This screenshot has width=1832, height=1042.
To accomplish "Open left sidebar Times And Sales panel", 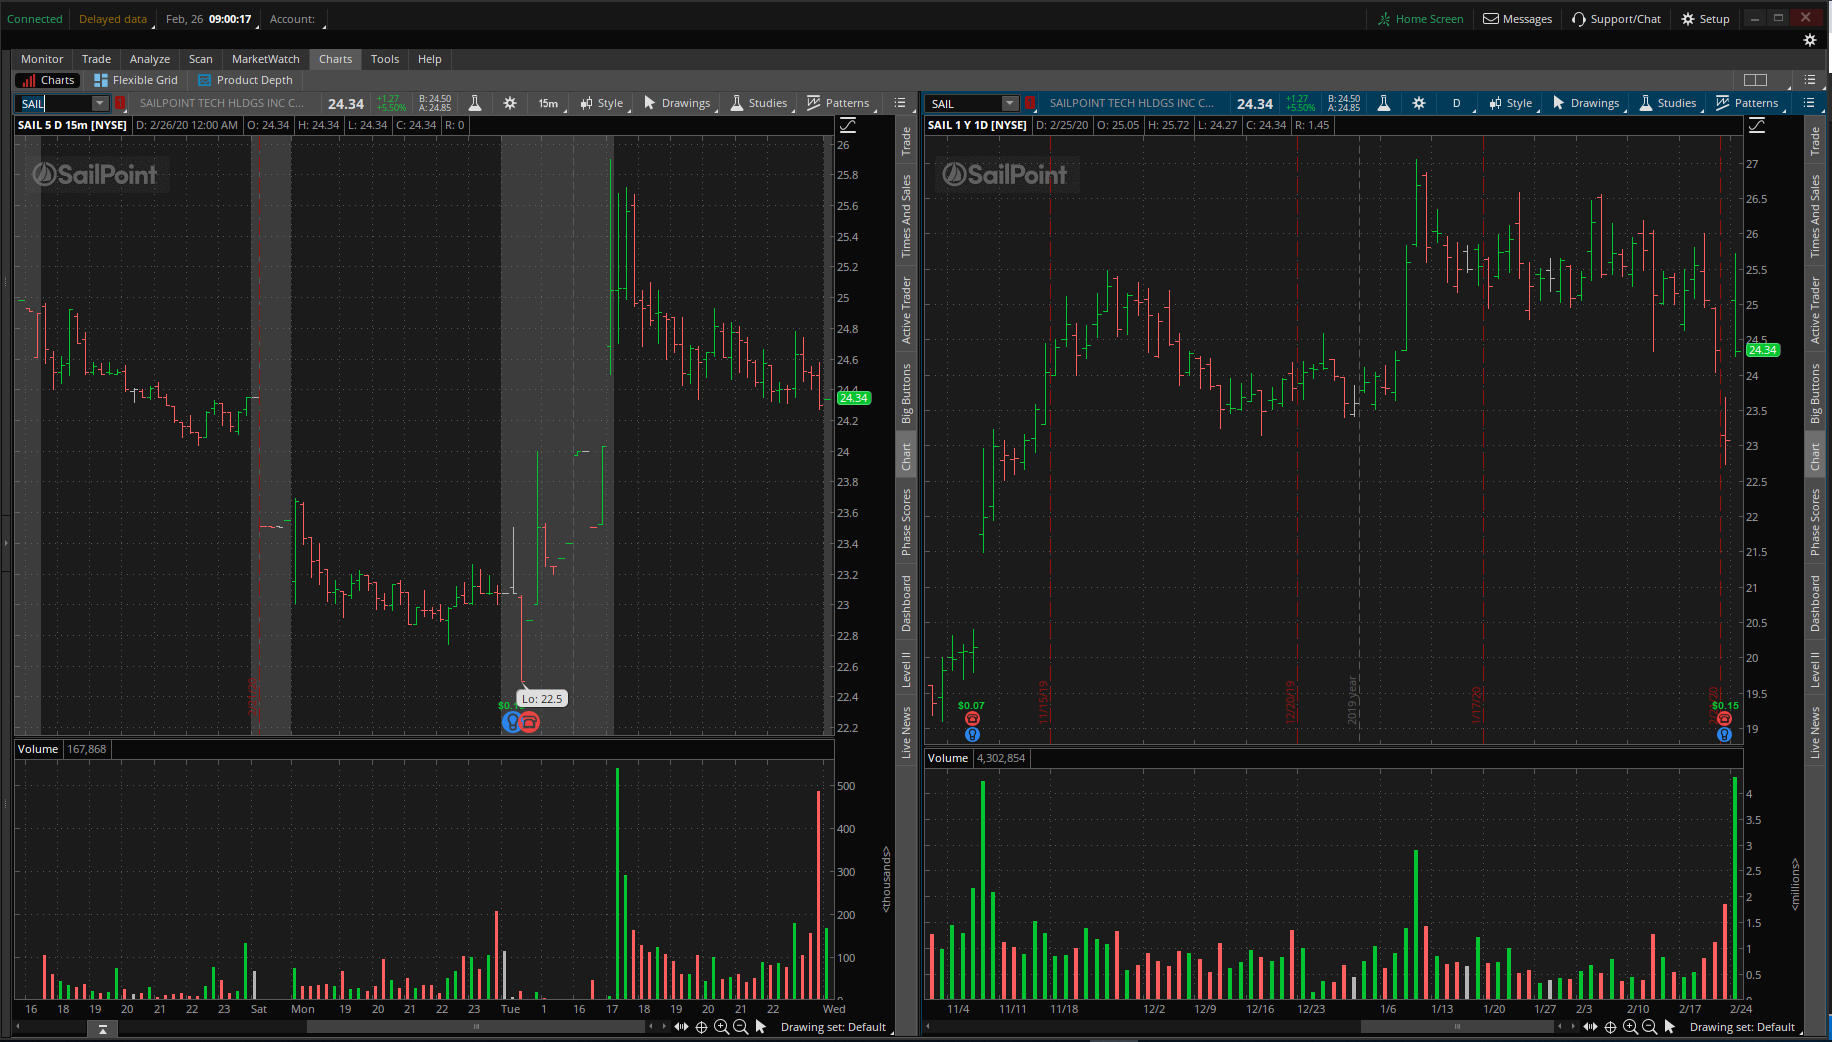I will click(906, 216).
